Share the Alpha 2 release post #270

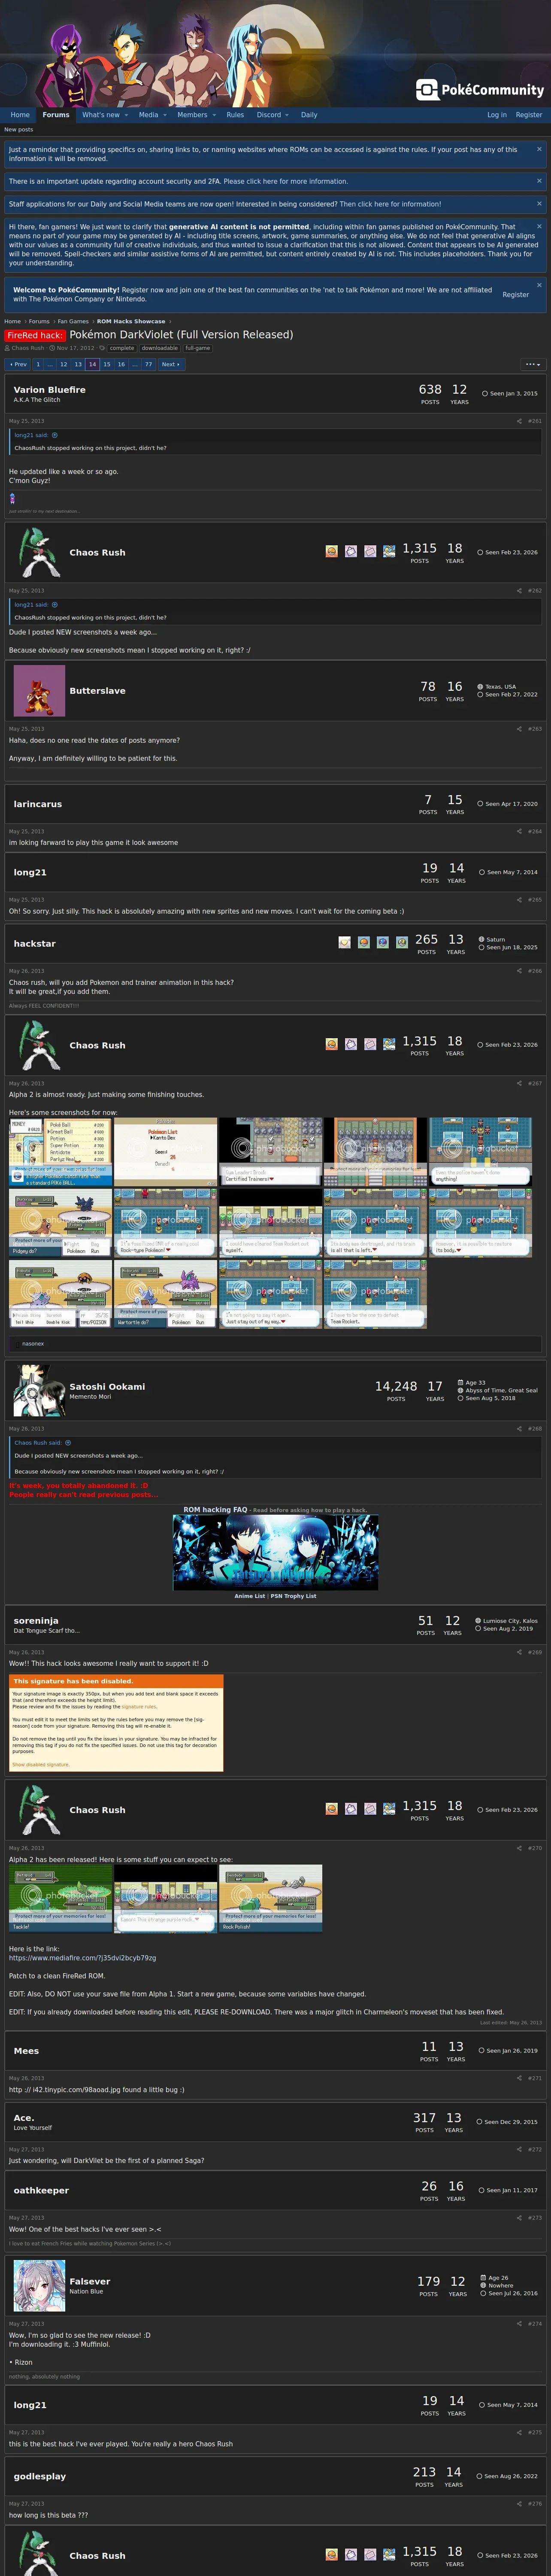click(519, 1847)
